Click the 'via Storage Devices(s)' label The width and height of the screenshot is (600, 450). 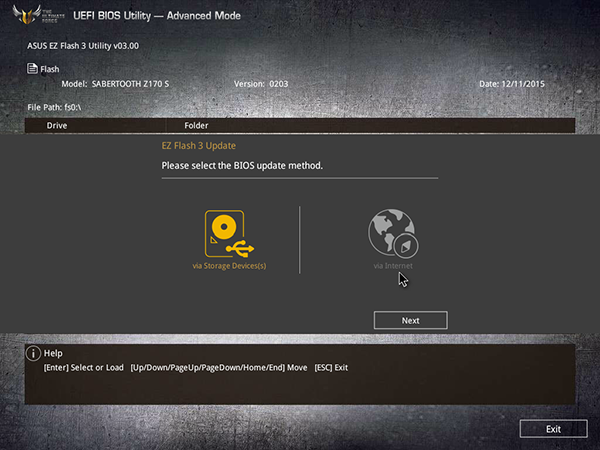click(229, 266)
